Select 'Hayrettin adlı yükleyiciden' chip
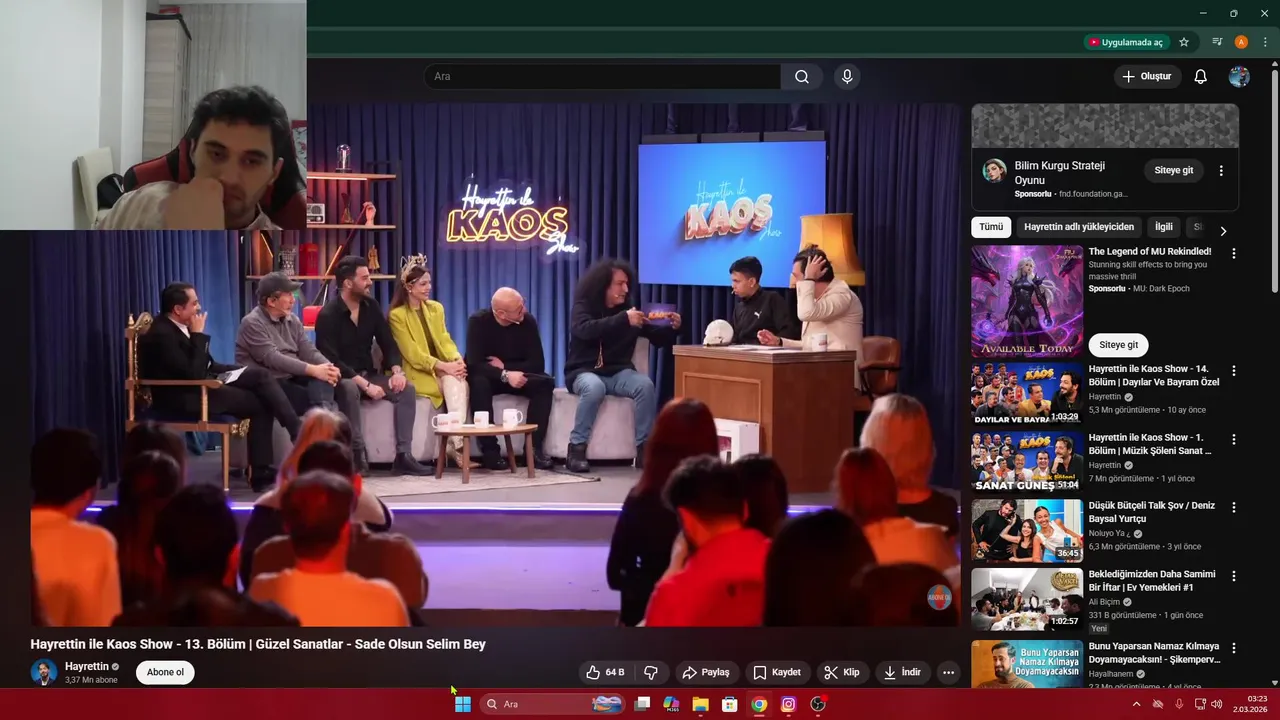1280x720 pixels. 1079,227
